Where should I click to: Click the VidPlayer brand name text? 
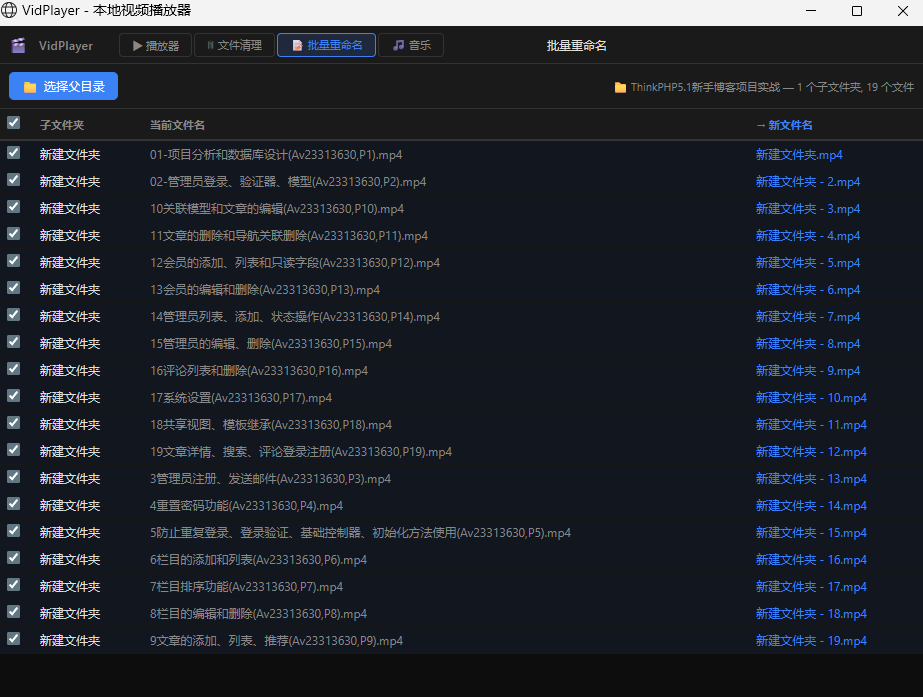pyautogui.click(x=66, y=46)
